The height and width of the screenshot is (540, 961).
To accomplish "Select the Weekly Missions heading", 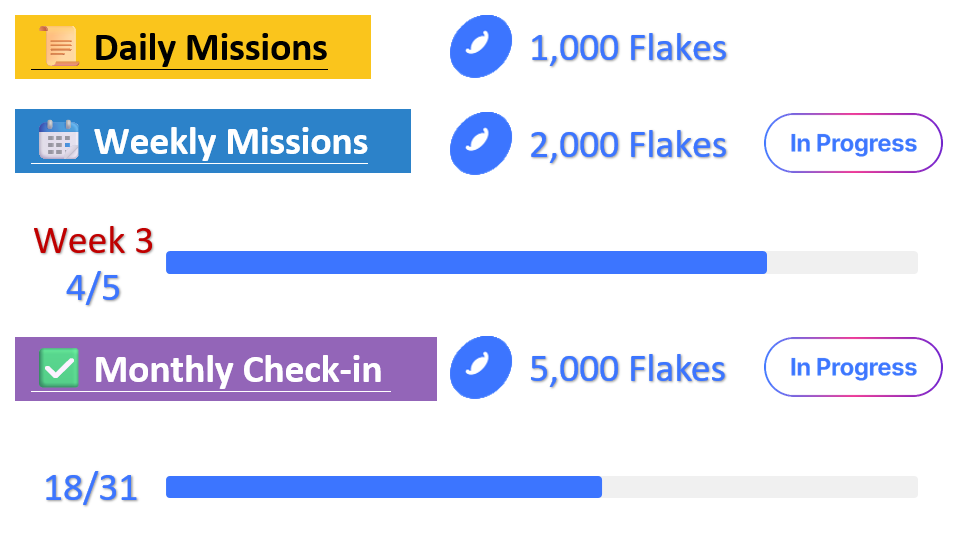I will pos(230,141).
